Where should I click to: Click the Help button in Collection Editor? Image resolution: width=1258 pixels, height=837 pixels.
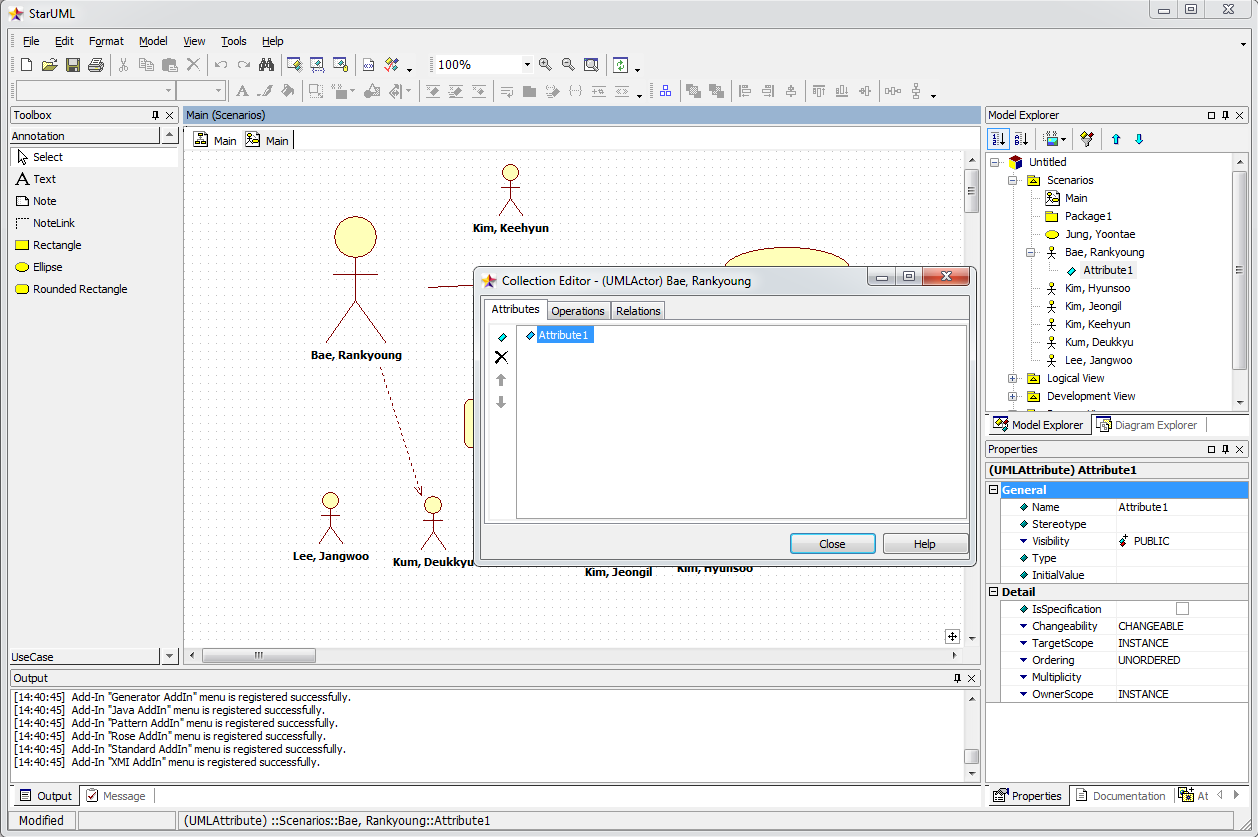click(x=924, y=544)
